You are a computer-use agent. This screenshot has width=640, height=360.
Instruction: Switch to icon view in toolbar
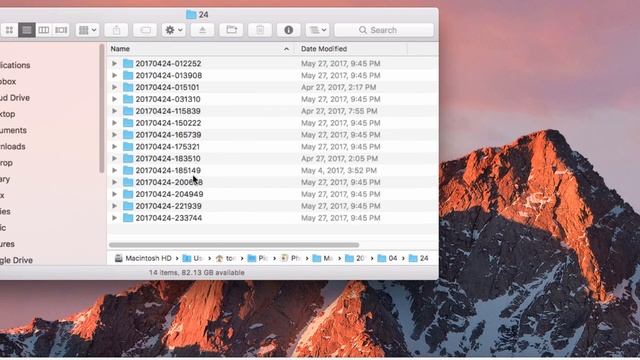point(9,30)
